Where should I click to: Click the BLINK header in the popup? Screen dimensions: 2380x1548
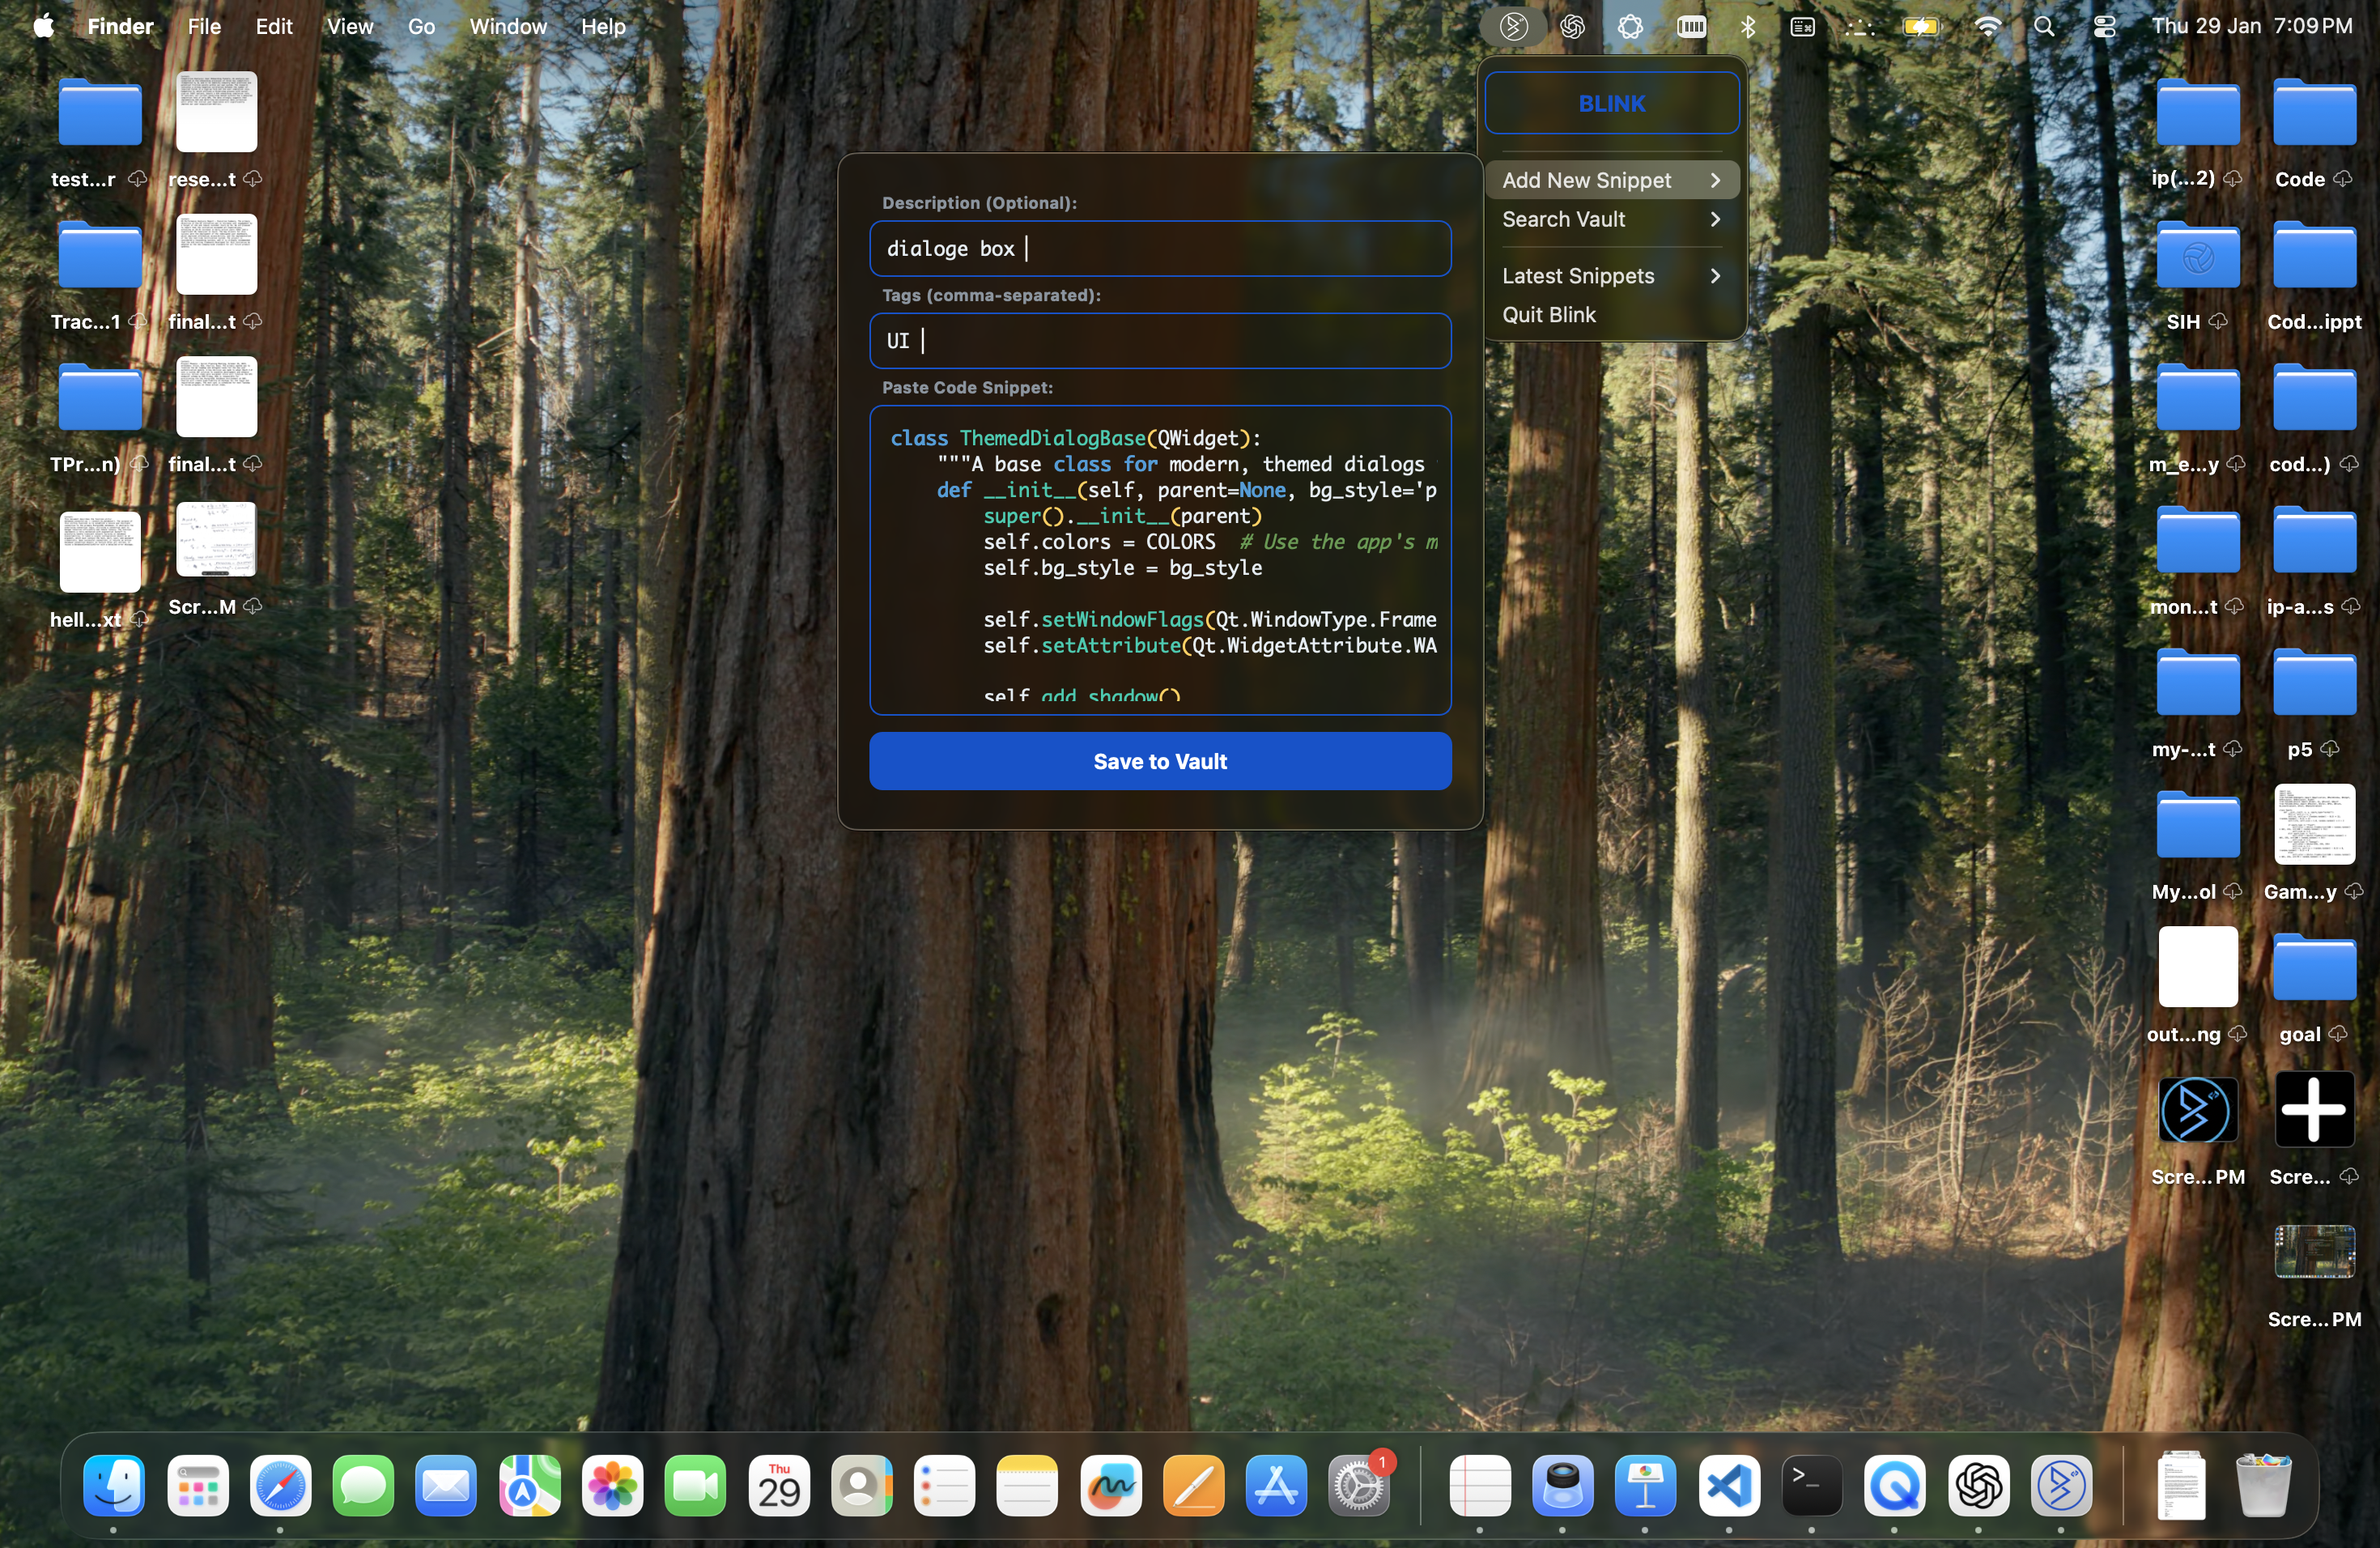[x=1611, y=103]
